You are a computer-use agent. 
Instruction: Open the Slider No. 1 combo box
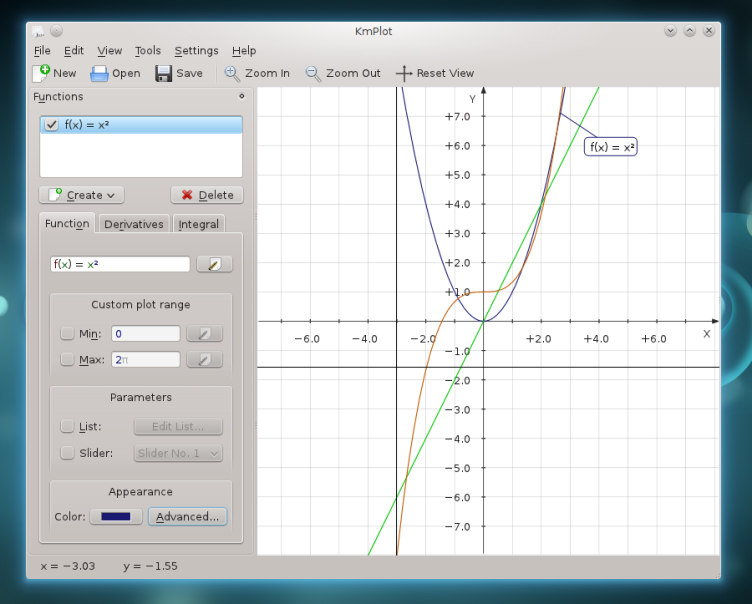click(178, 453)
